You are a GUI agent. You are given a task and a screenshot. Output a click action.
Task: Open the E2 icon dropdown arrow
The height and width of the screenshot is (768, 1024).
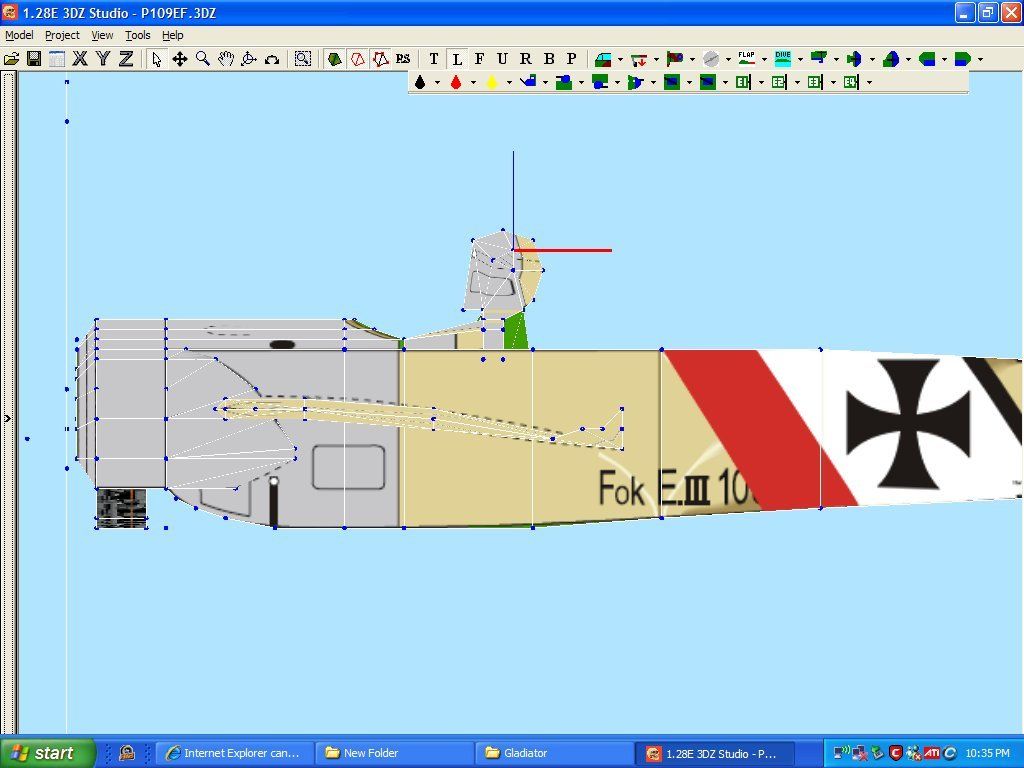[x=797, y=82]
